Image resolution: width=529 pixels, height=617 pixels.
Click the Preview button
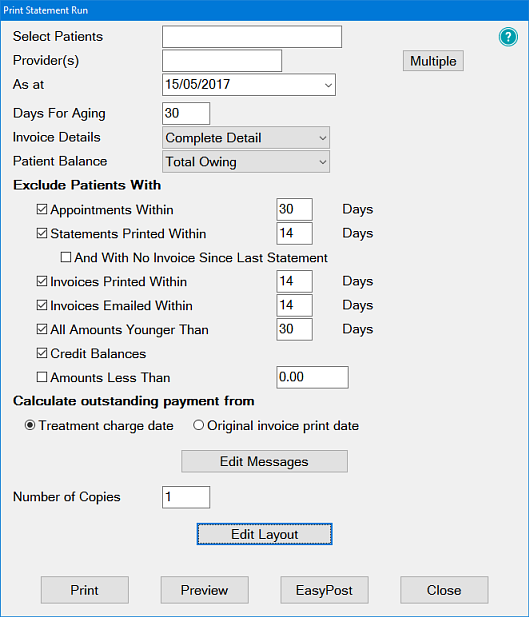(204, 590)
